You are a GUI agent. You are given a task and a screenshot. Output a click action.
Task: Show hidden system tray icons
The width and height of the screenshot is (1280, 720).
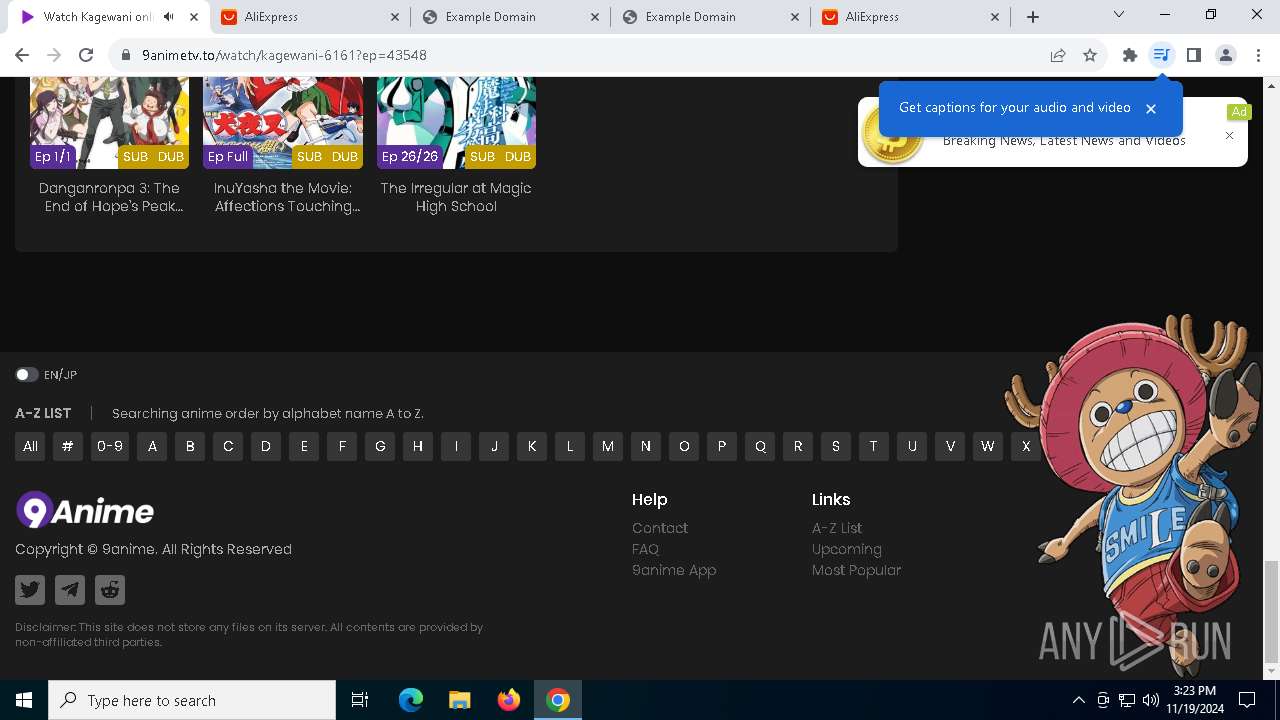1078,700
